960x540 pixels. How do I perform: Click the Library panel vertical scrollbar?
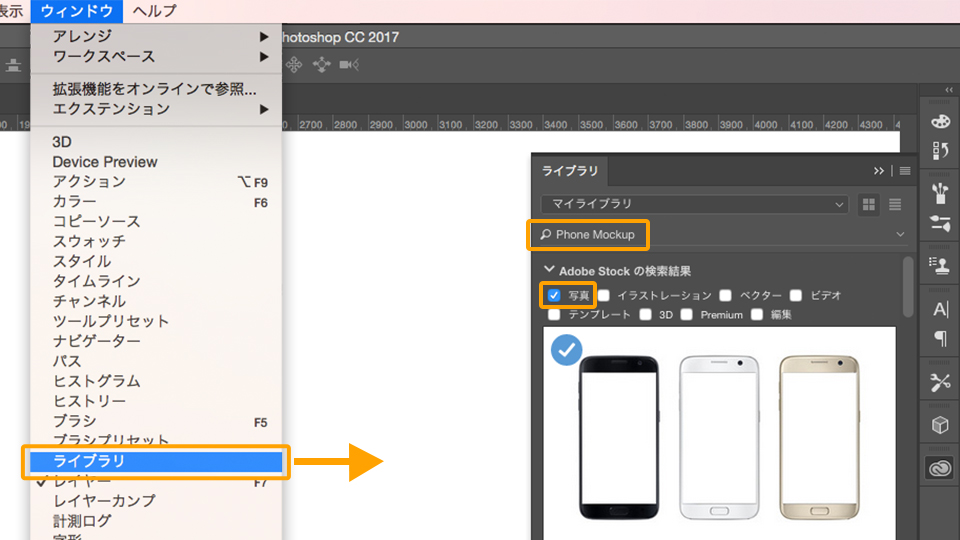[x=908, y=287]
